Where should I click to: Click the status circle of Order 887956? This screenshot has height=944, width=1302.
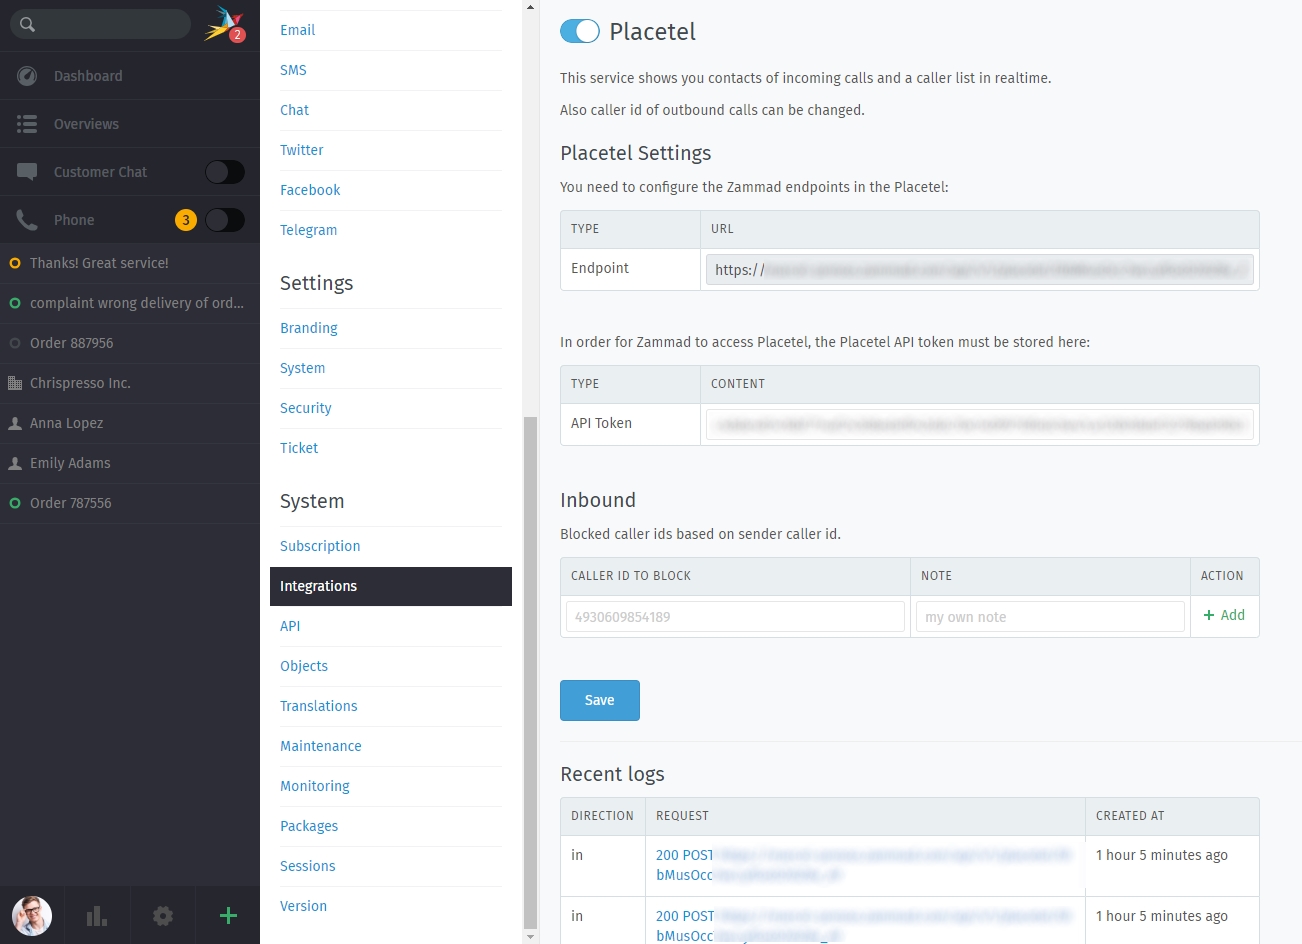(x=15, y=343)
